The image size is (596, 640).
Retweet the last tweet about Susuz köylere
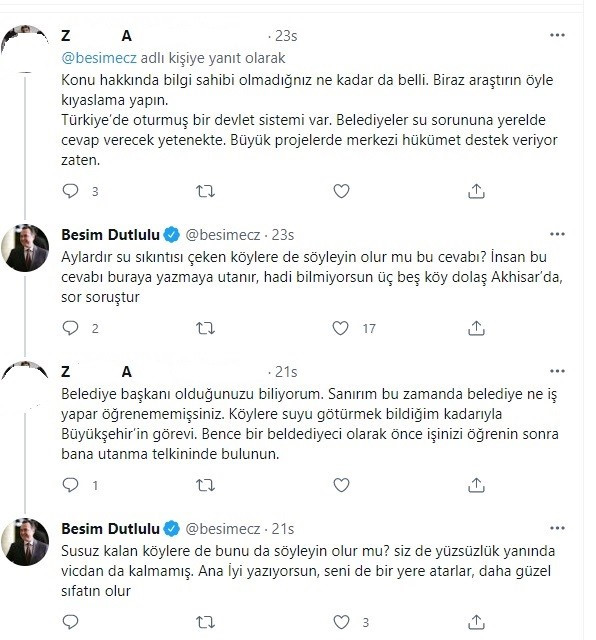(x=205, y=622)
